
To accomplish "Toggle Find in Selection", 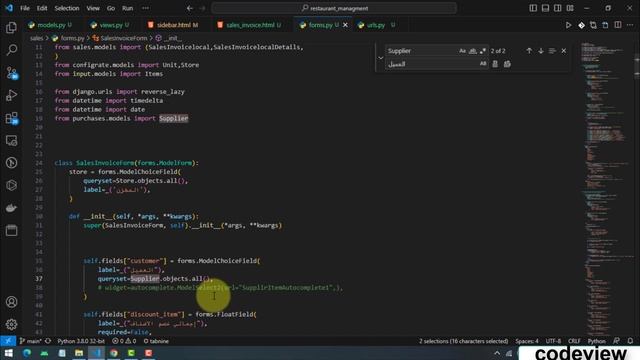I will (552, 51).
